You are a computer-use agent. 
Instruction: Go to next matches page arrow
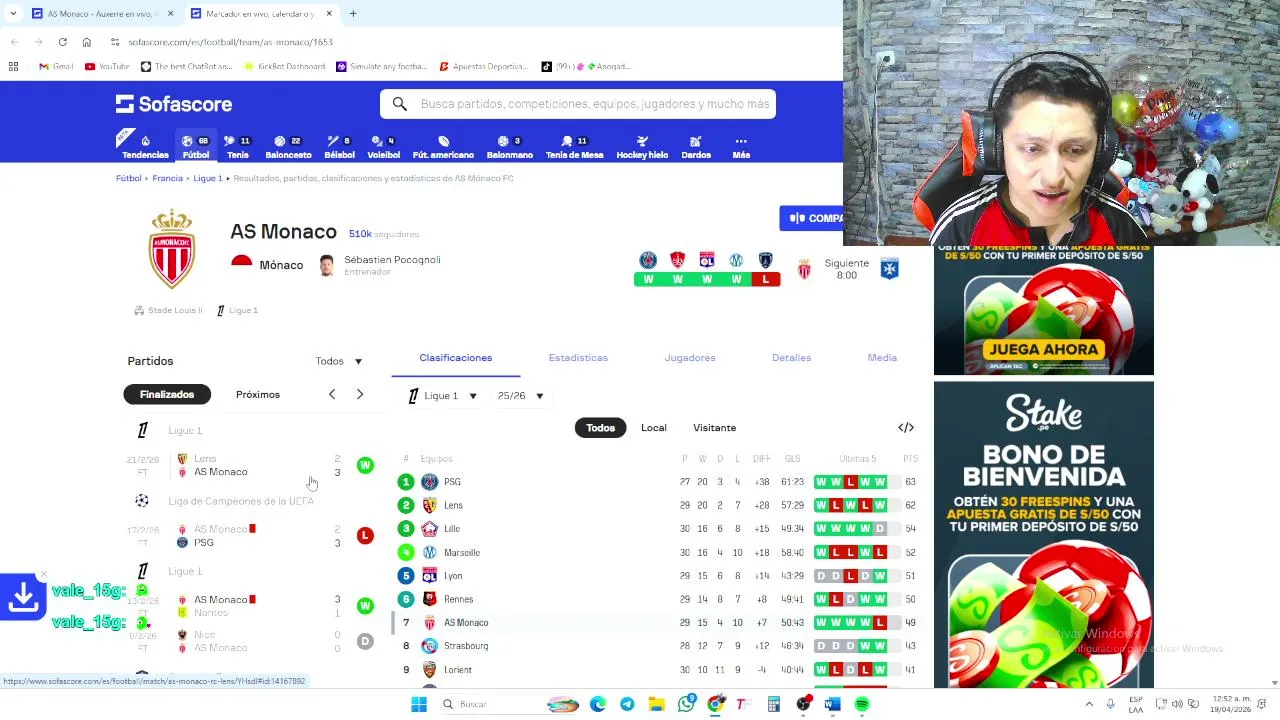[x=360, y=394]
